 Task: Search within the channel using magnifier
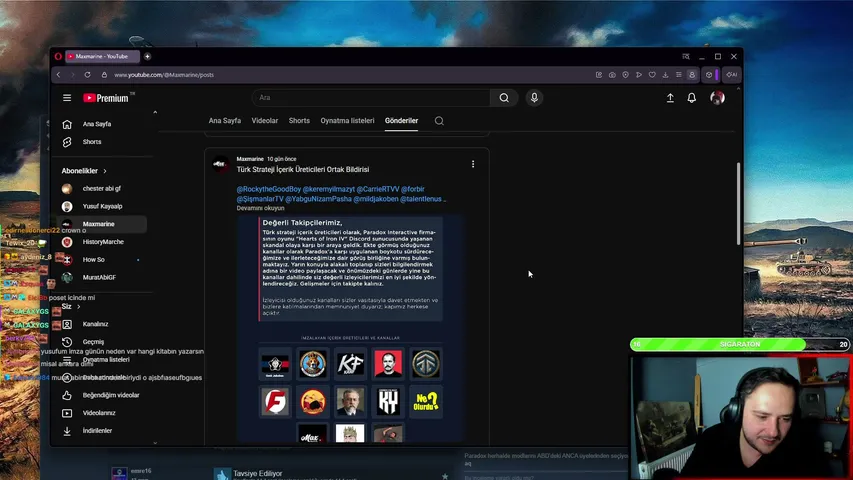pos(439,121)
